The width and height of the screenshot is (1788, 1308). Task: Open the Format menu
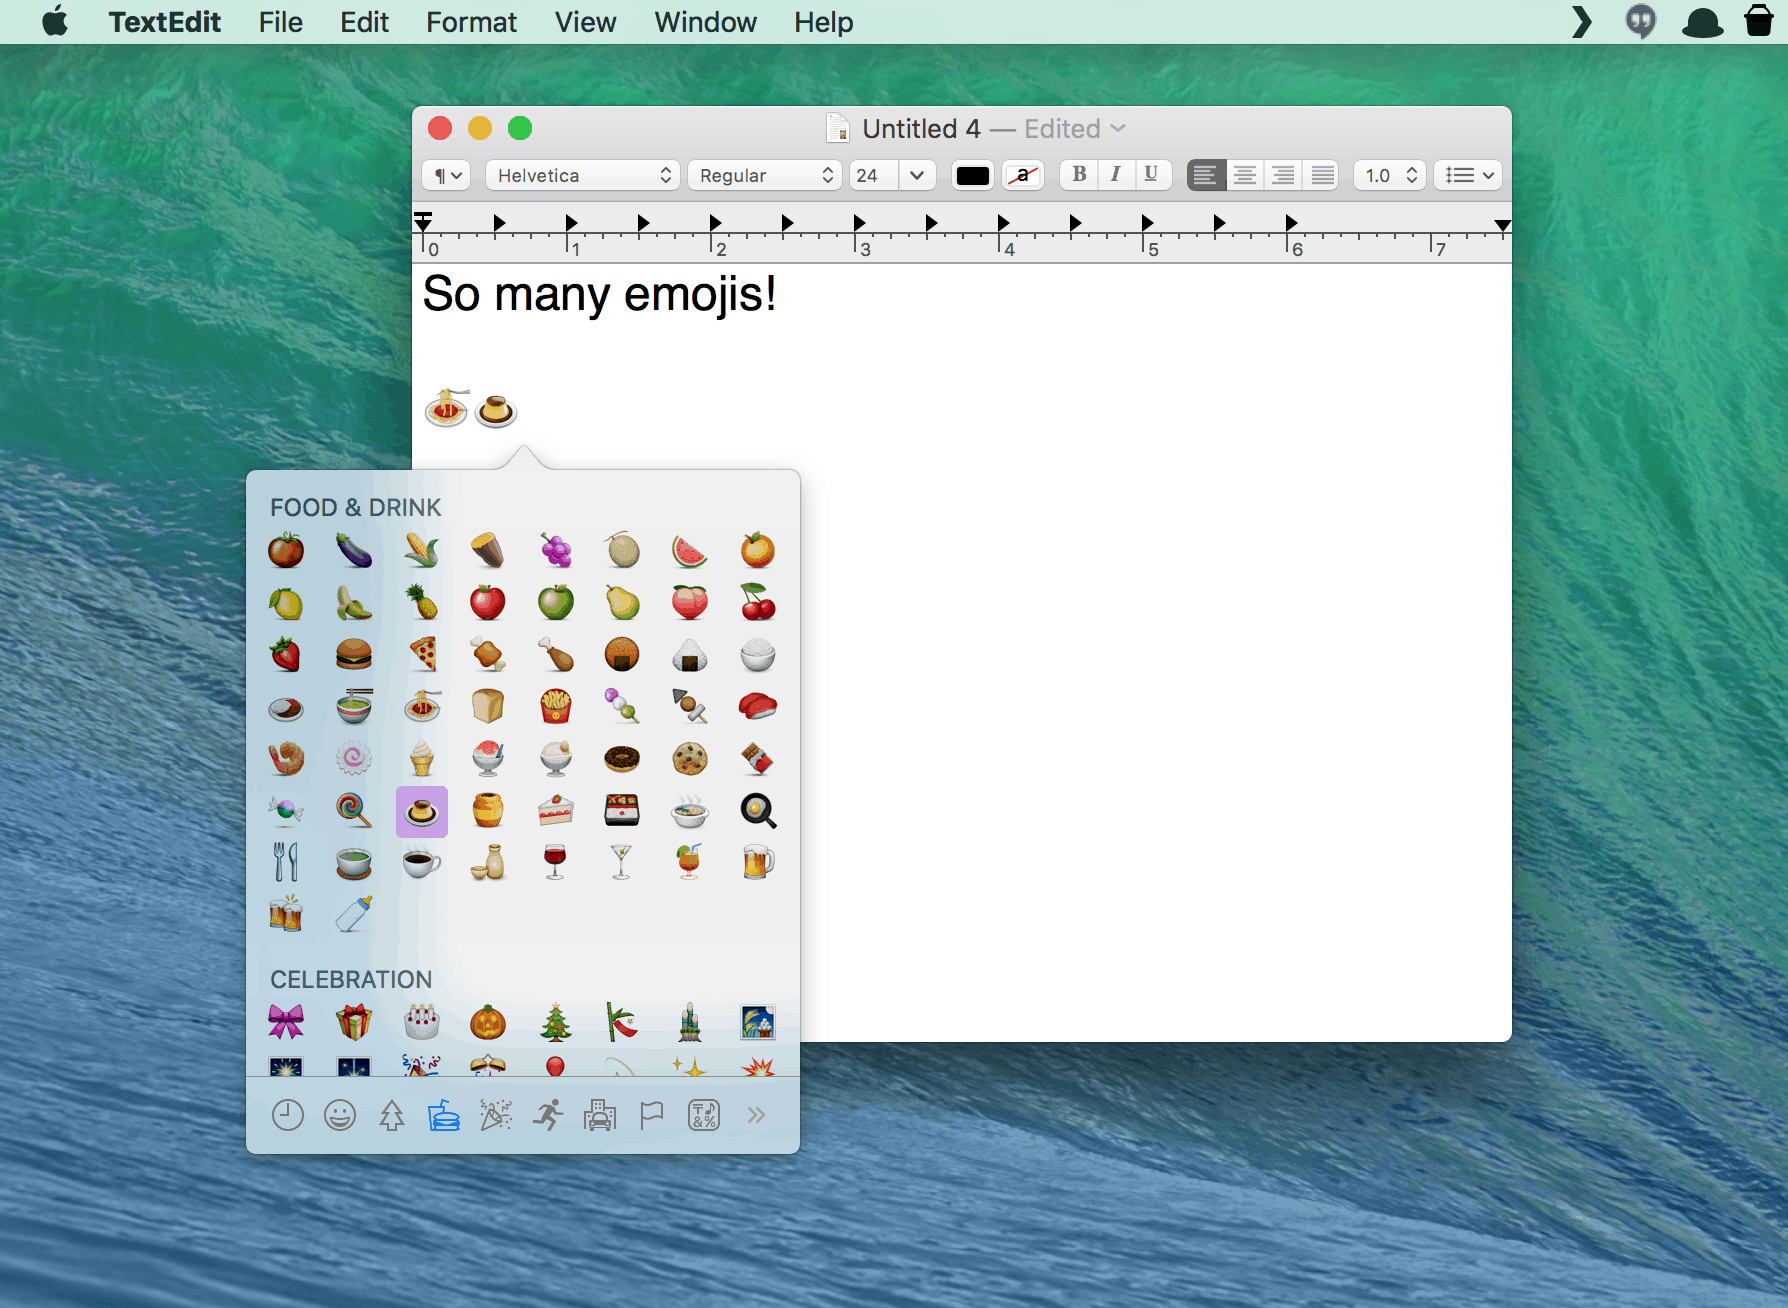point(471,22)
